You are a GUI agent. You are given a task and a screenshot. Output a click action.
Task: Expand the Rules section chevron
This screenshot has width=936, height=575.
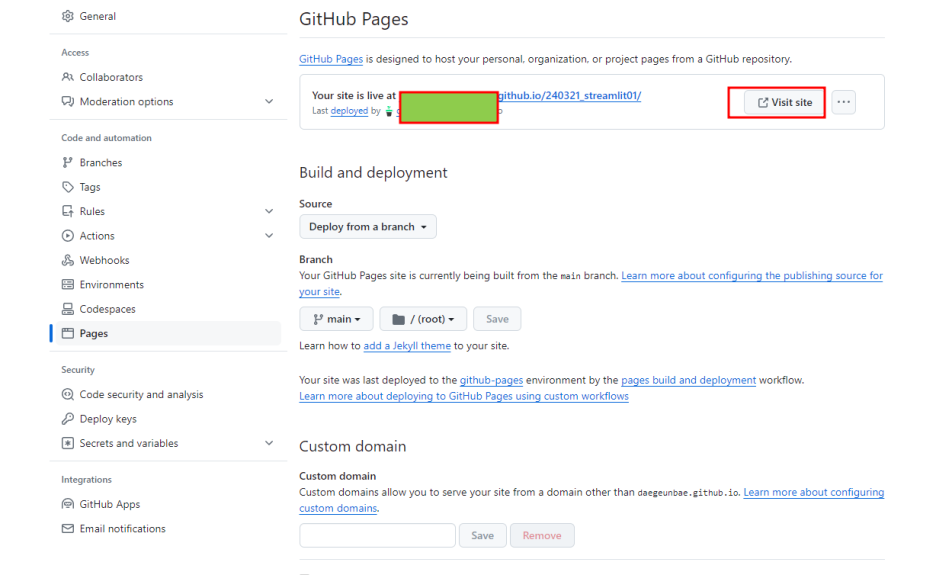tap(269, 211)
